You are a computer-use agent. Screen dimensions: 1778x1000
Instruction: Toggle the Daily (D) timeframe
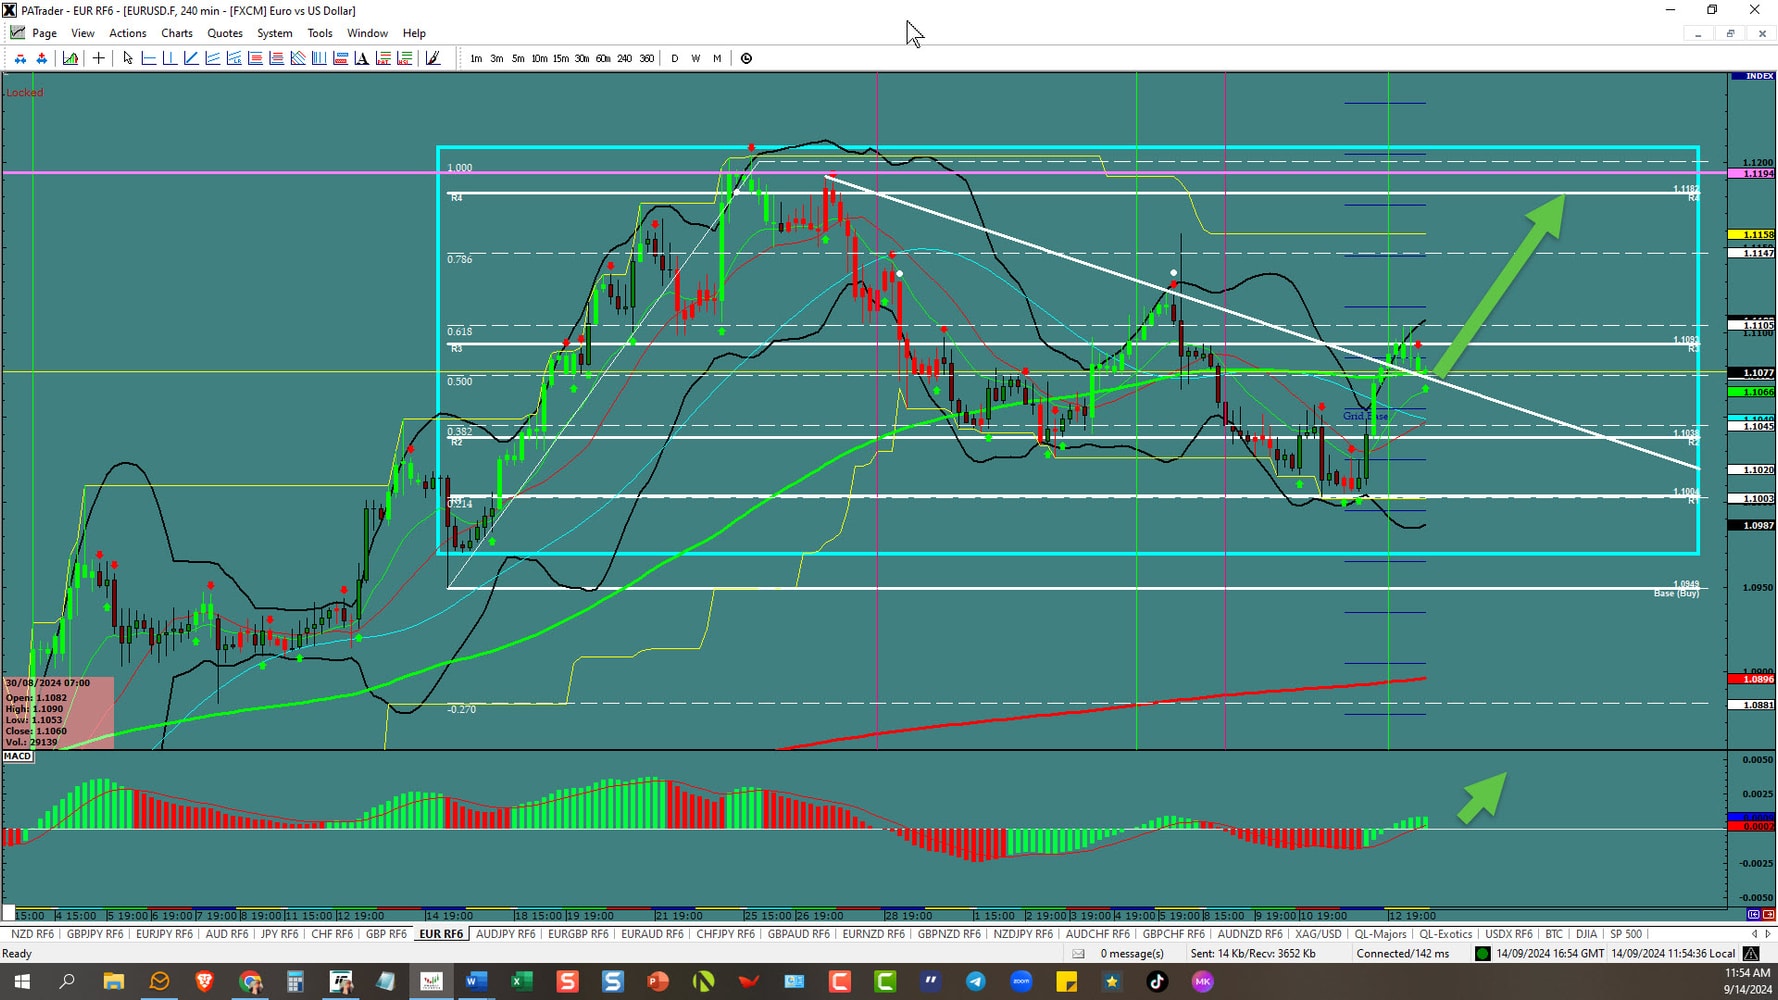pyautogui.click(x=674, y=58)
